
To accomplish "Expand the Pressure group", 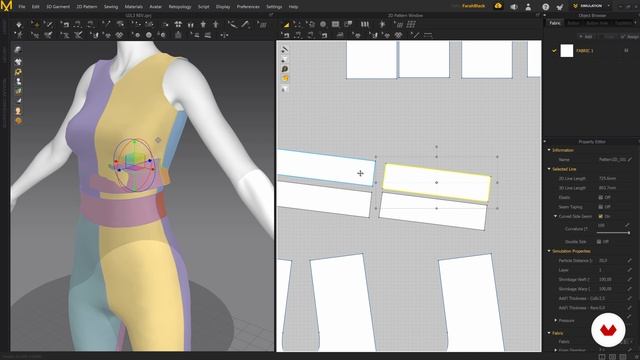I will (556, 320).
